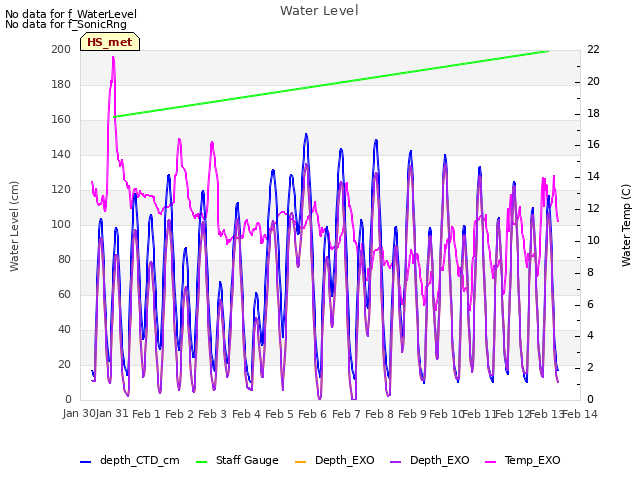
Task: Click the Water Temp (C) axis label
Action: coord(626,226)
